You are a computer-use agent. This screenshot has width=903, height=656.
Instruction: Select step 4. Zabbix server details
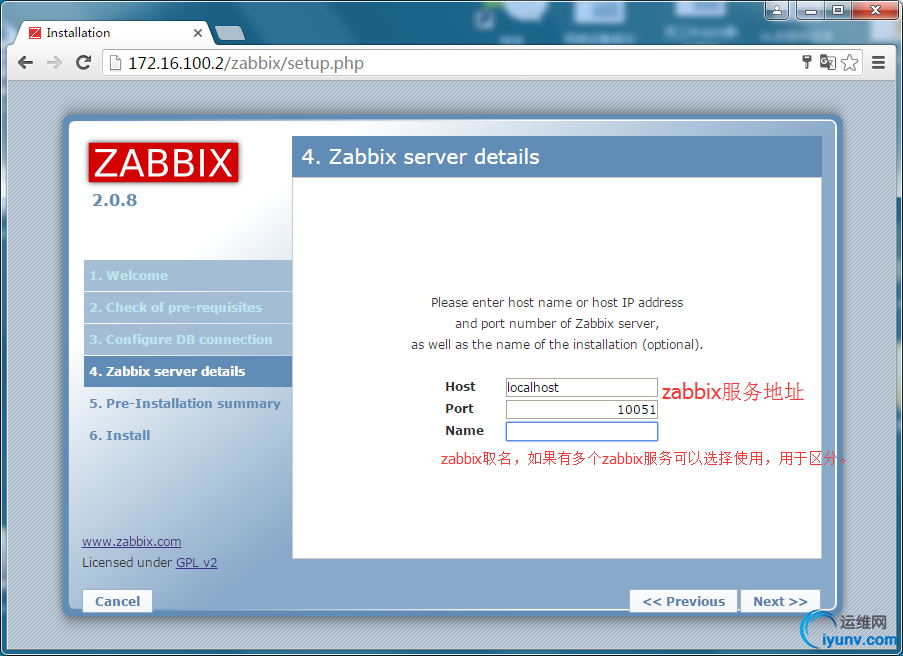pyautogui.click(x=188, y=371)
